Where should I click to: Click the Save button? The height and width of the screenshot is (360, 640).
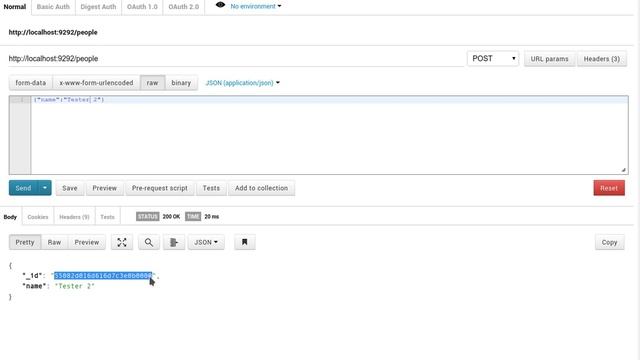tap(70, 188)
